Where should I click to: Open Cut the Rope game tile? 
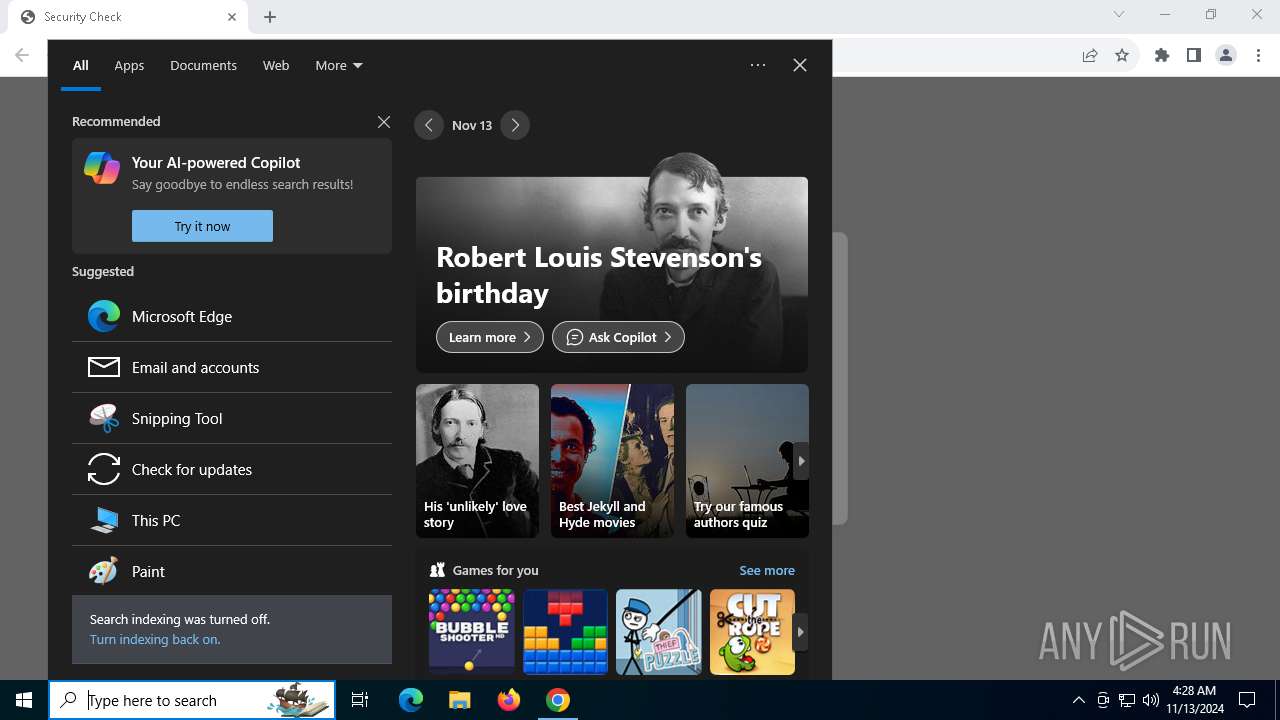[x=752, y=632]
